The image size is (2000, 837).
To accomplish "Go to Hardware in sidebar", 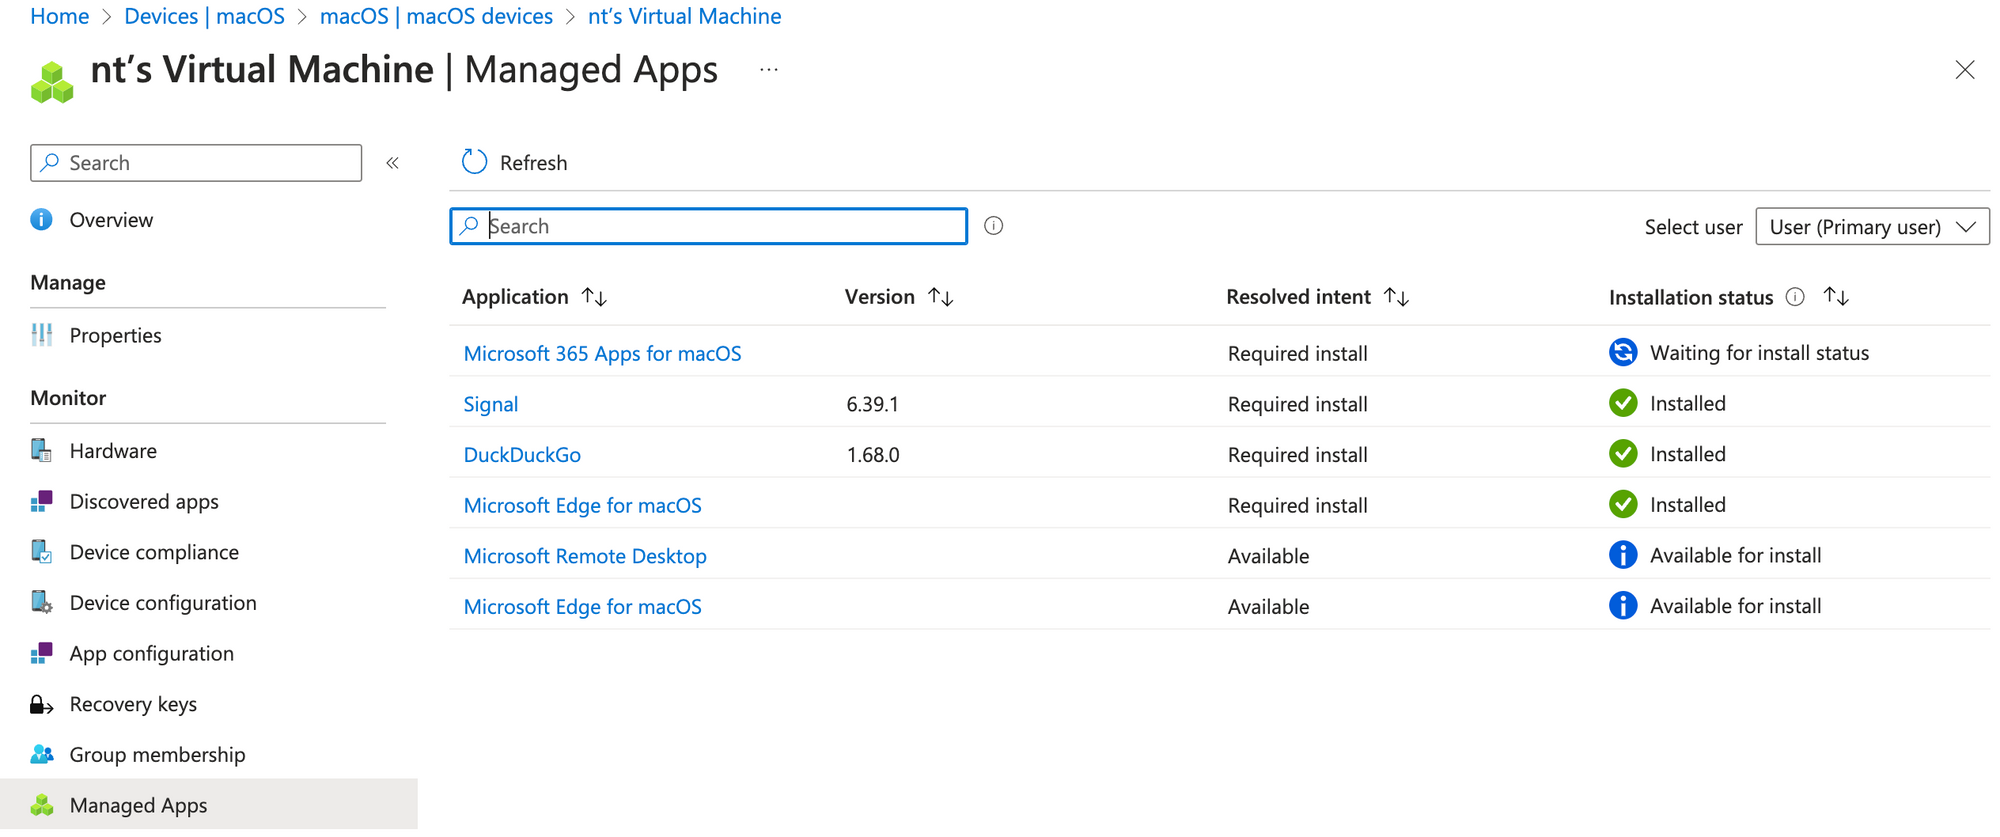I will (113, 451).
